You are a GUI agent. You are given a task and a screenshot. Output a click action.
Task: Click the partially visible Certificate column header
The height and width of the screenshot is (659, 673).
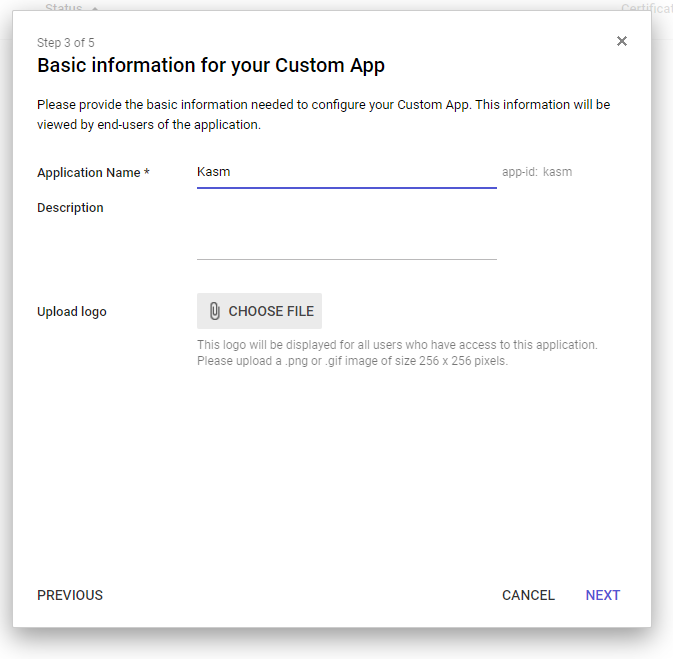(x=646, y=8)
